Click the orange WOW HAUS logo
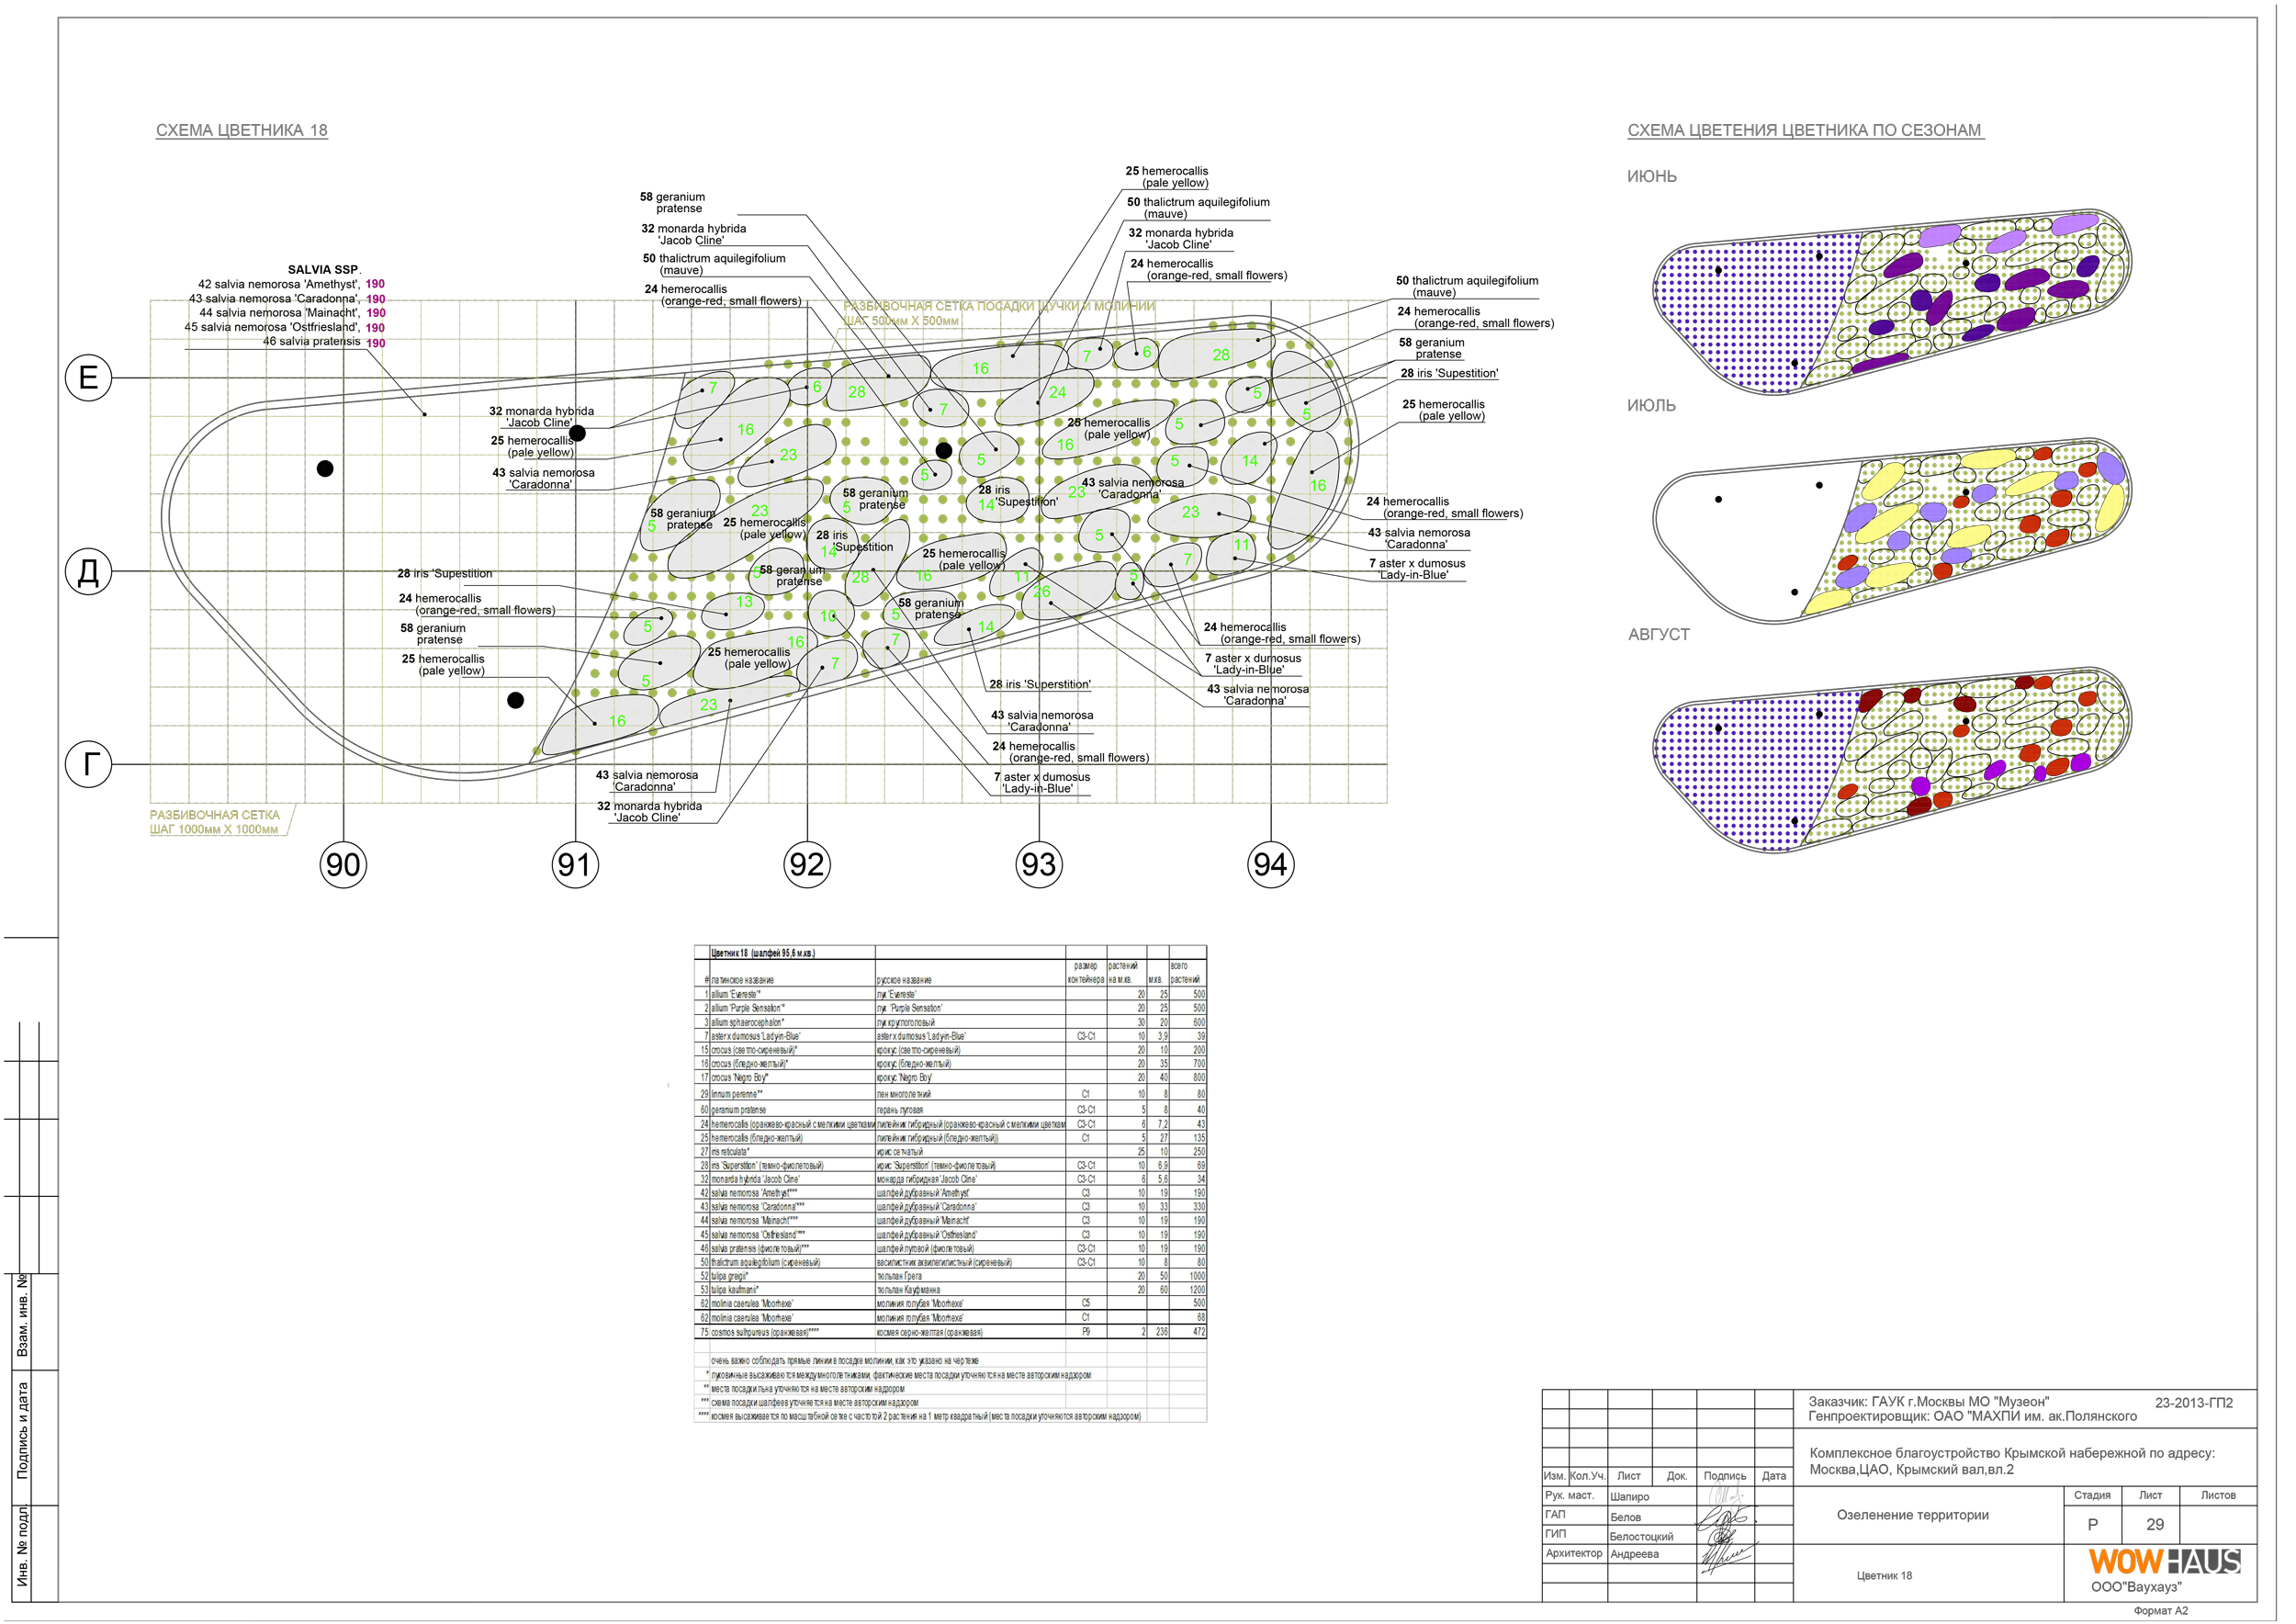Image resolution: width=2296 pixels, height=1624 pixels. (2124, 1564)
